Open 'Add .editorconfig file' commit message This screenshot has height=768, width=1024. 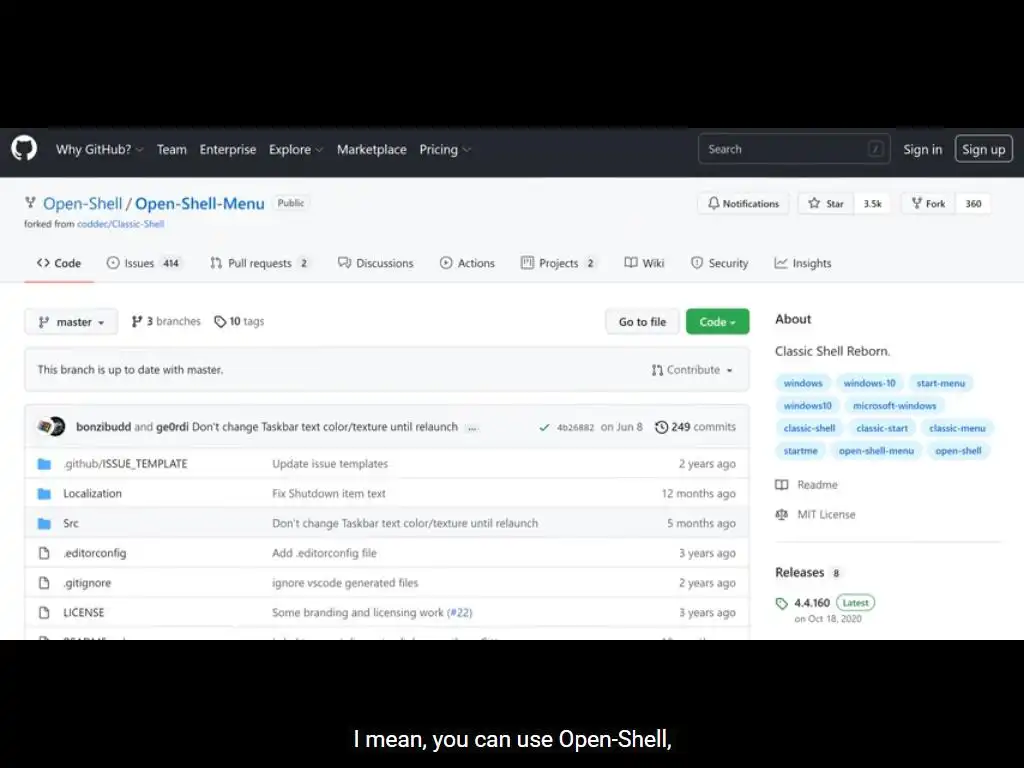pos(324,553)
